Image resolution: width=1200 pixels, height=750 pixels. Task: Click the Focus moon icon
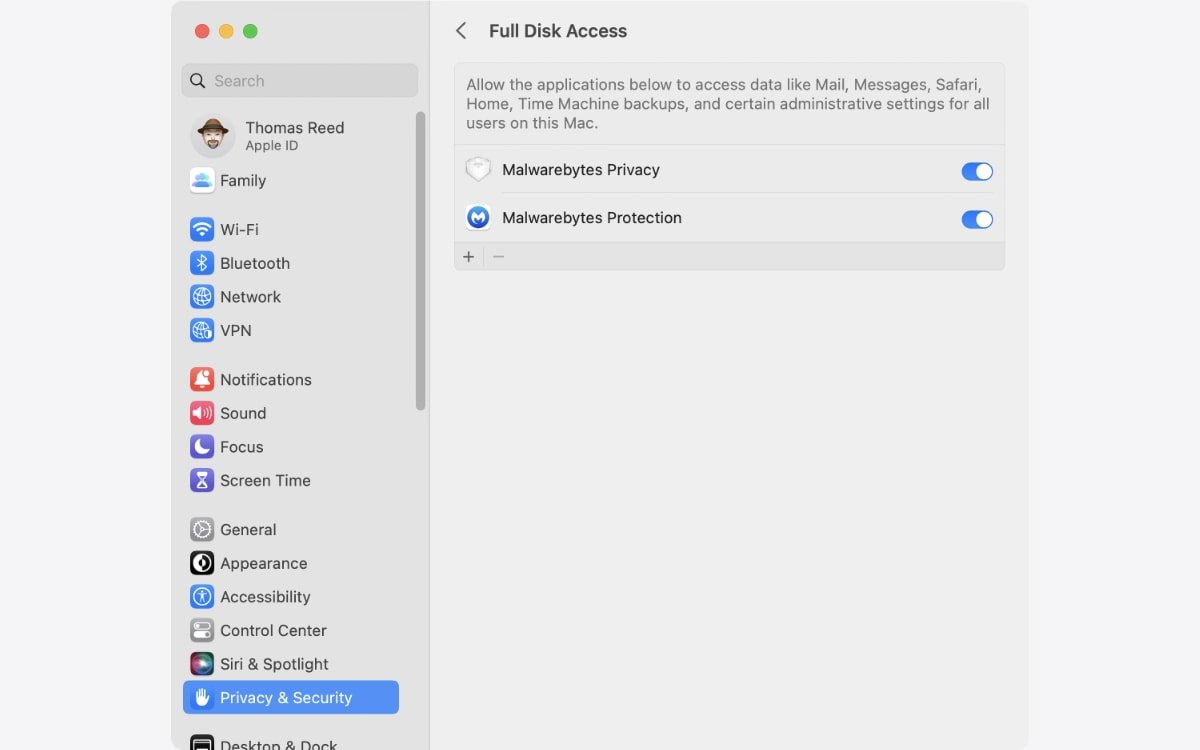(x=202, y=447)
